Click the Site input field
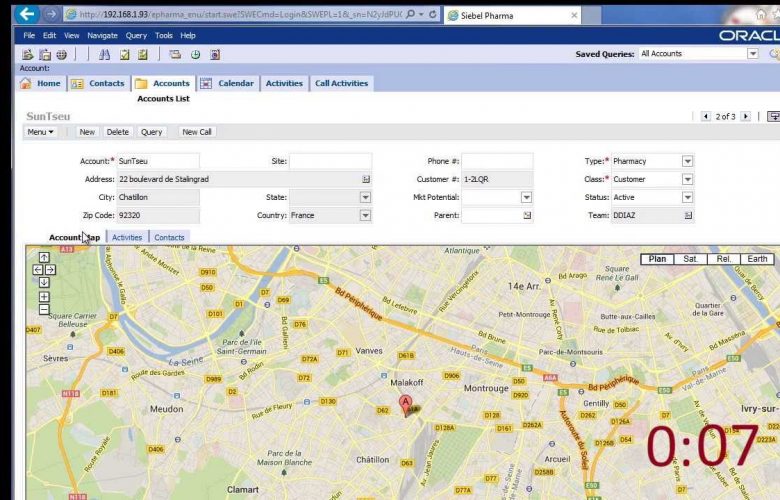This screenshot has width=780, height=500. tap(330, 161)
